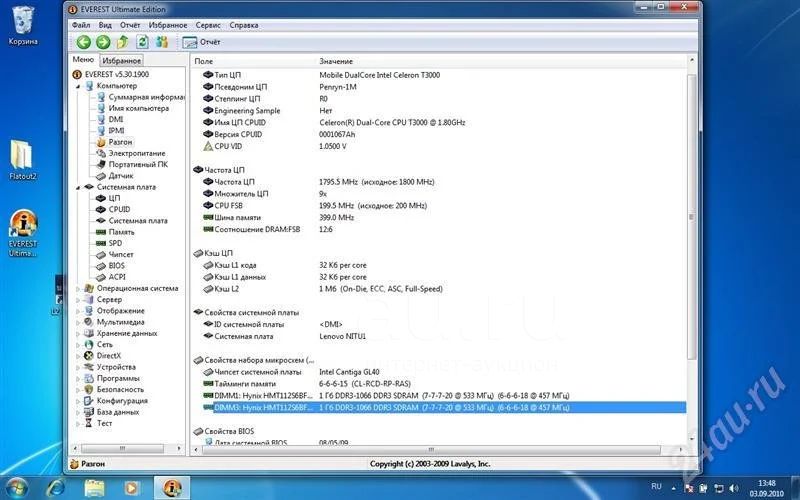Open the Flatout2 folder on desktop
Screen dimensions: 800x500
coord(22,160)
